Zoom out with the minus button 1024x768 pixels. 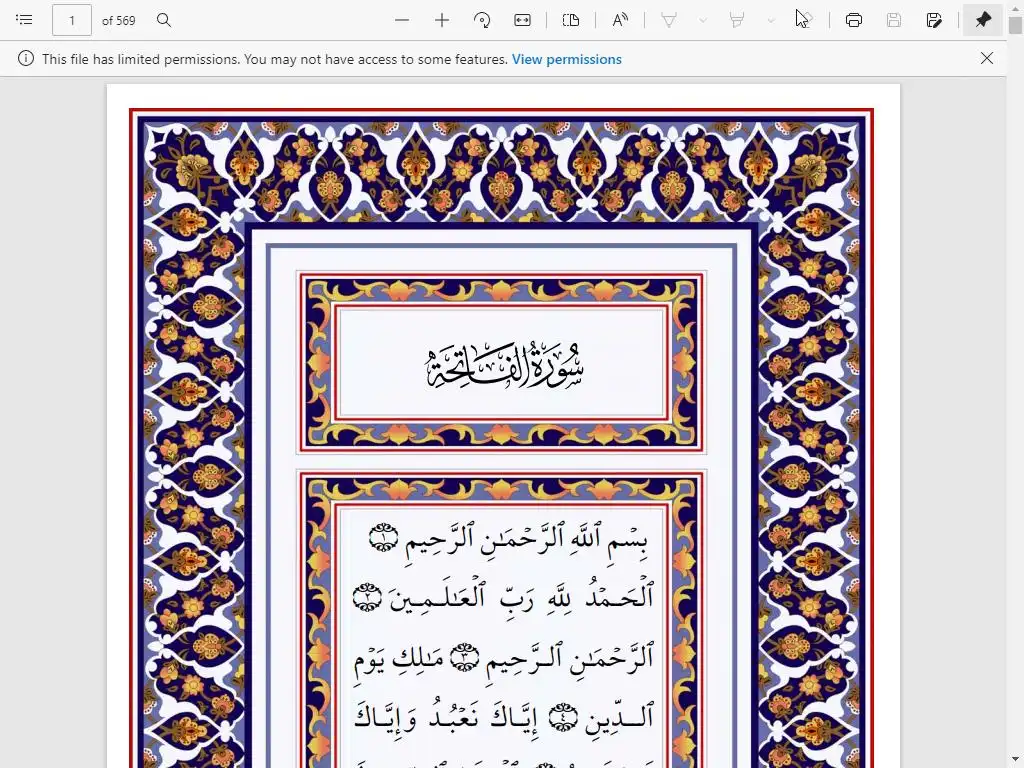402,20
